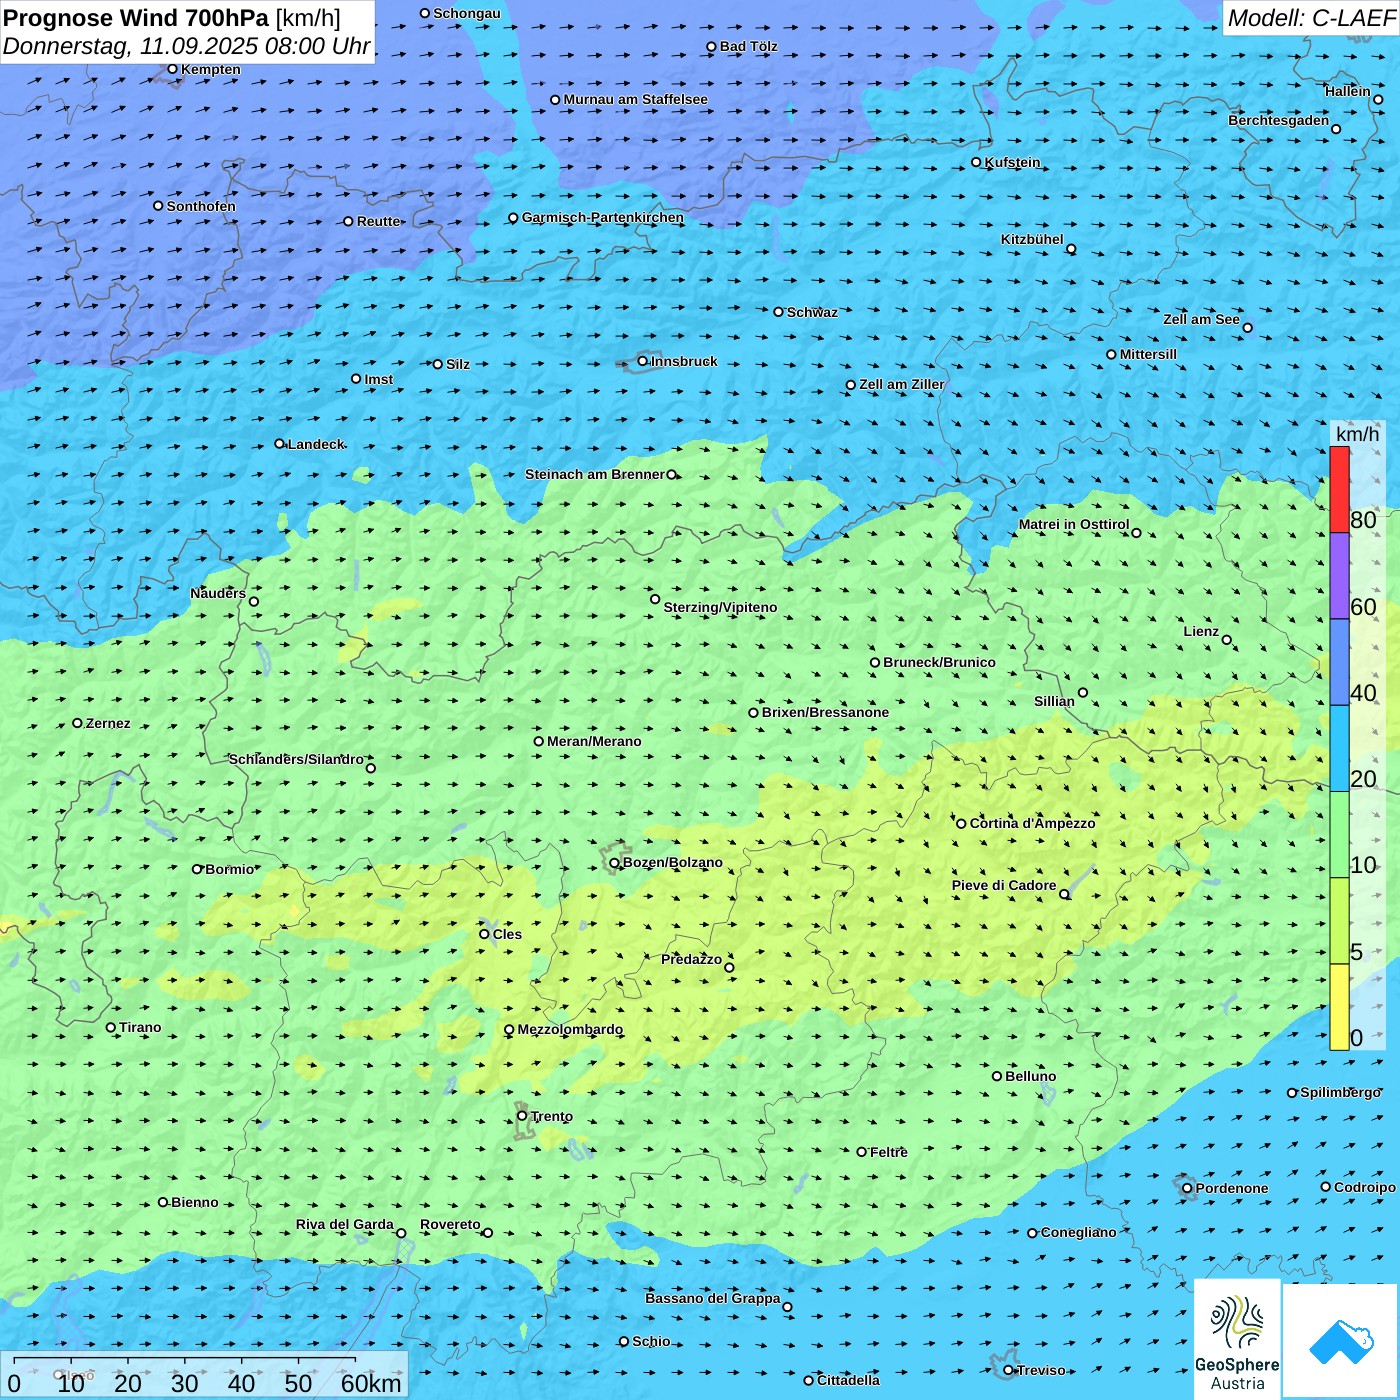
Task: Click the Zell am See marker
Action: coord(1247,327)
